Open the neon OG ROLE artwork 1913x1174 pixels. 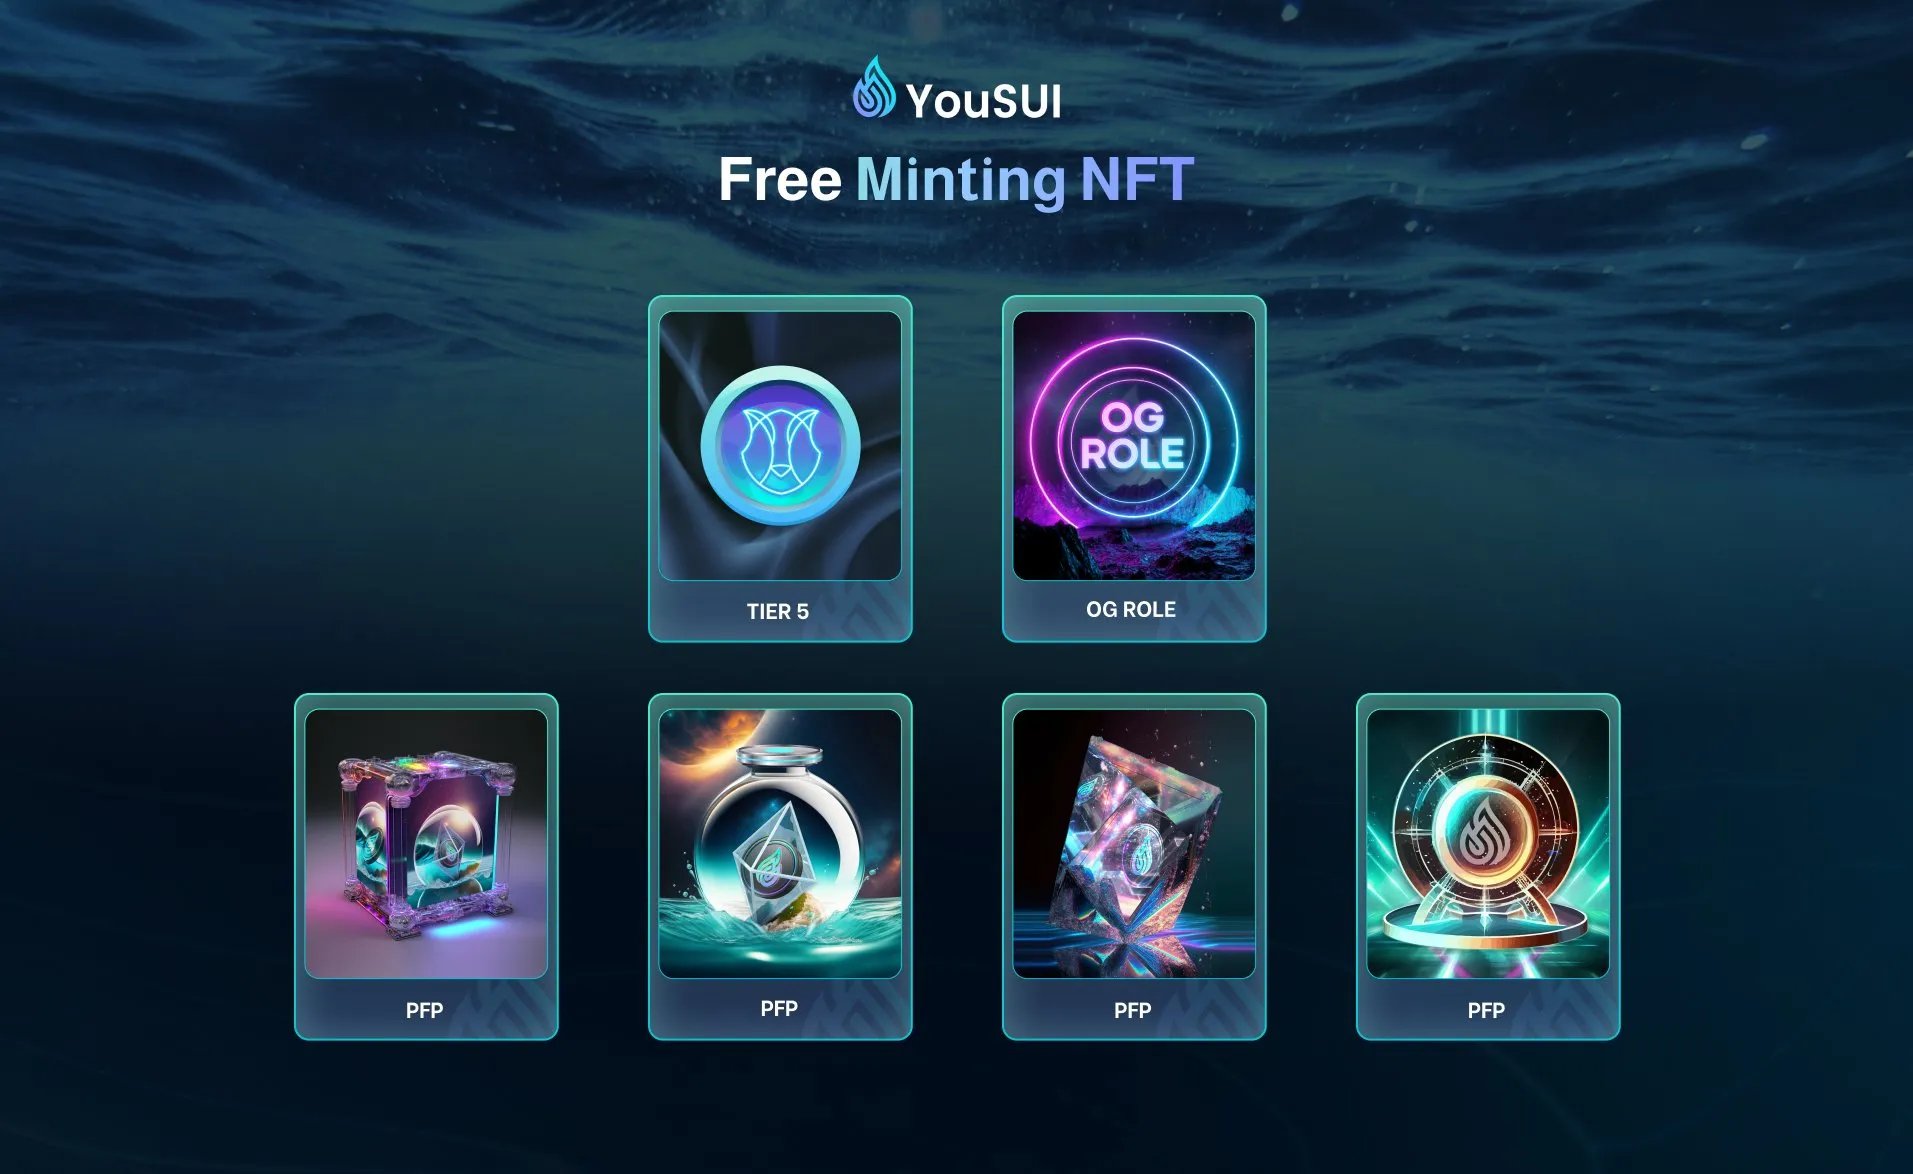[1134, 446]
